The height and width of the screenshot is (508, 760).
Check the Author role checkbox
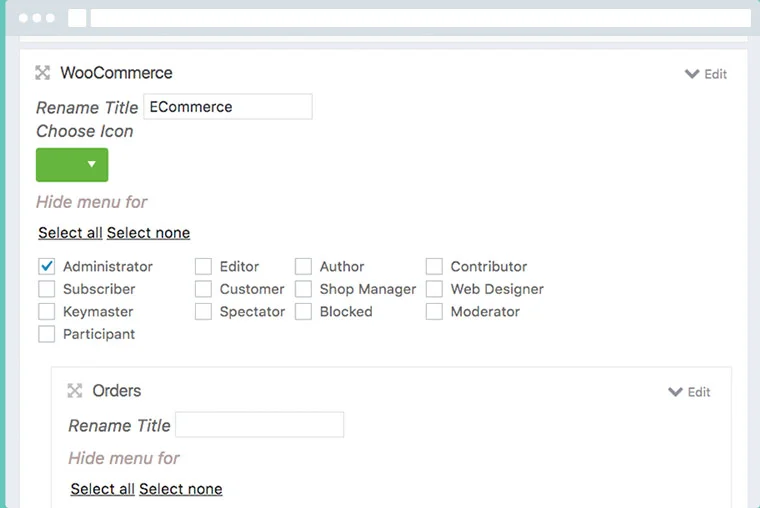pos(303,267)
